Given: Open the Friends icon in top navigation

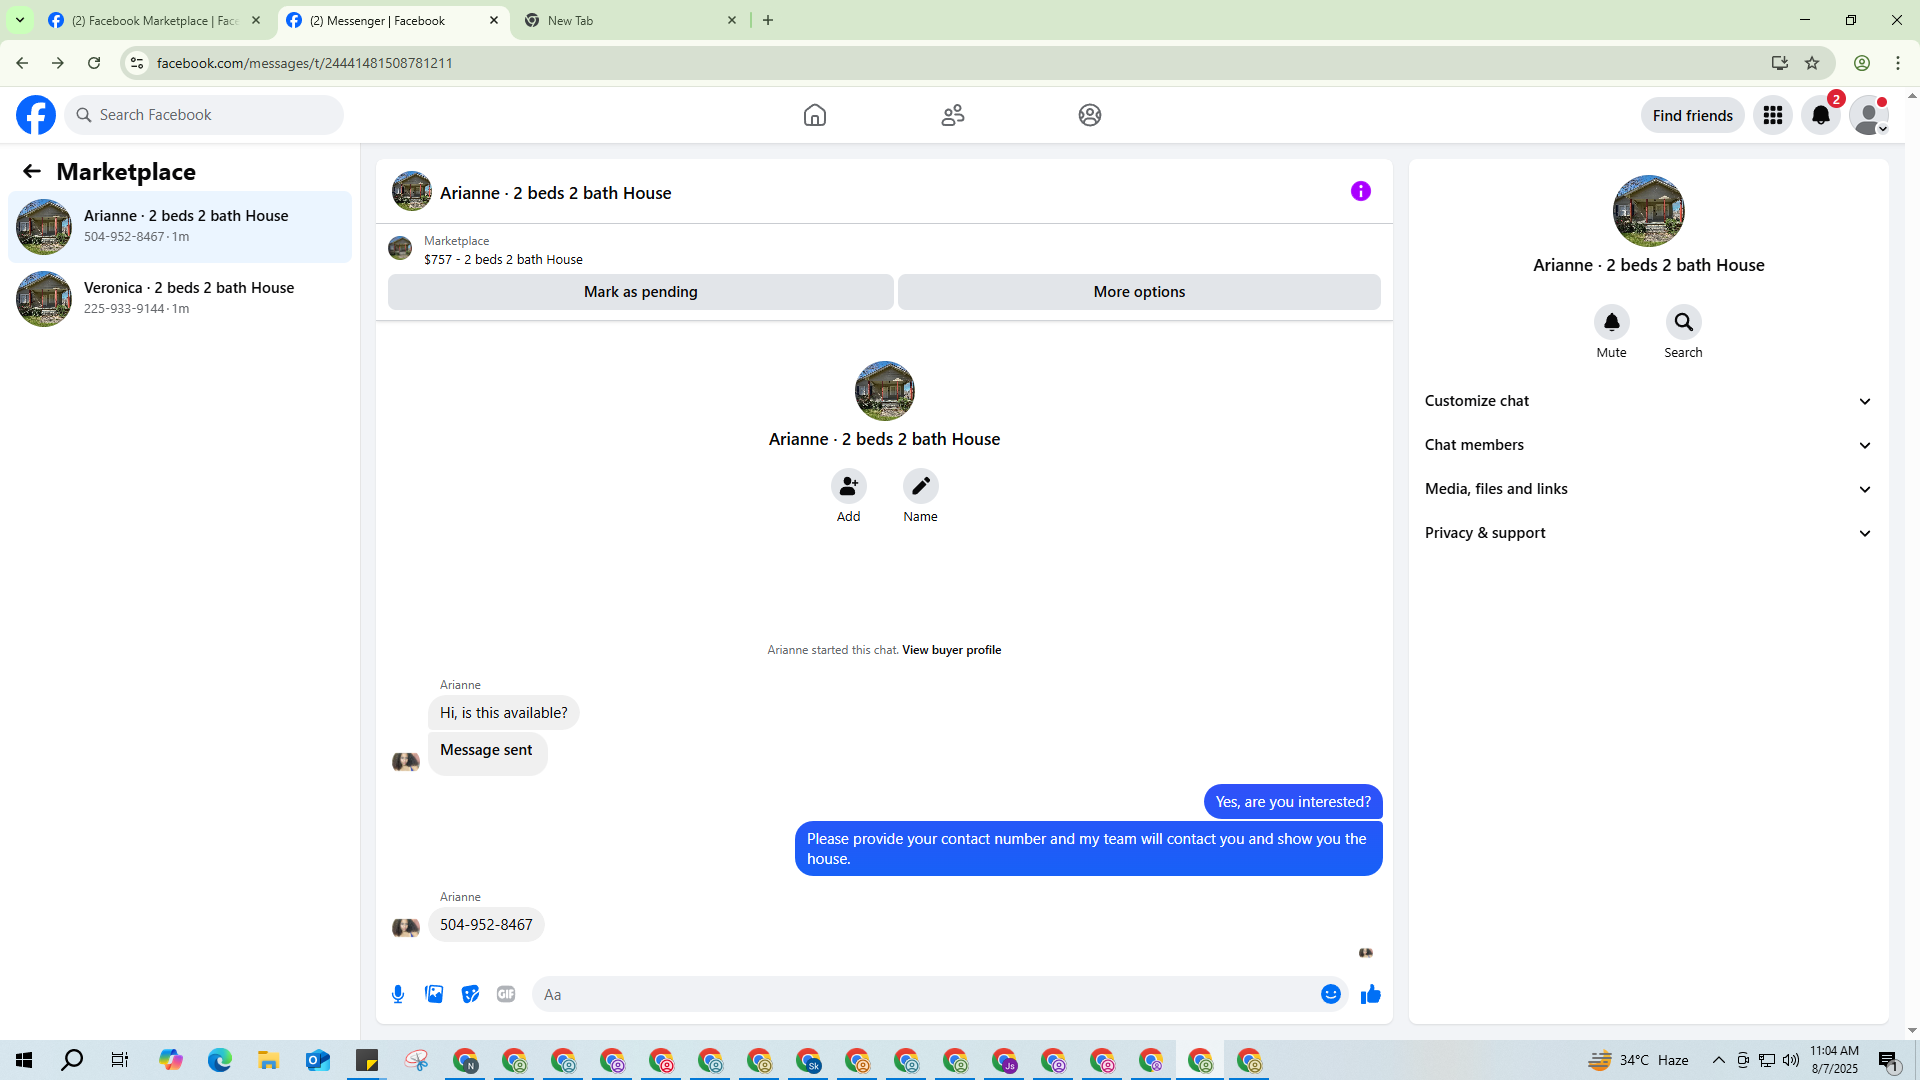Looking at the screenshot, I should (x=953, y=115).
